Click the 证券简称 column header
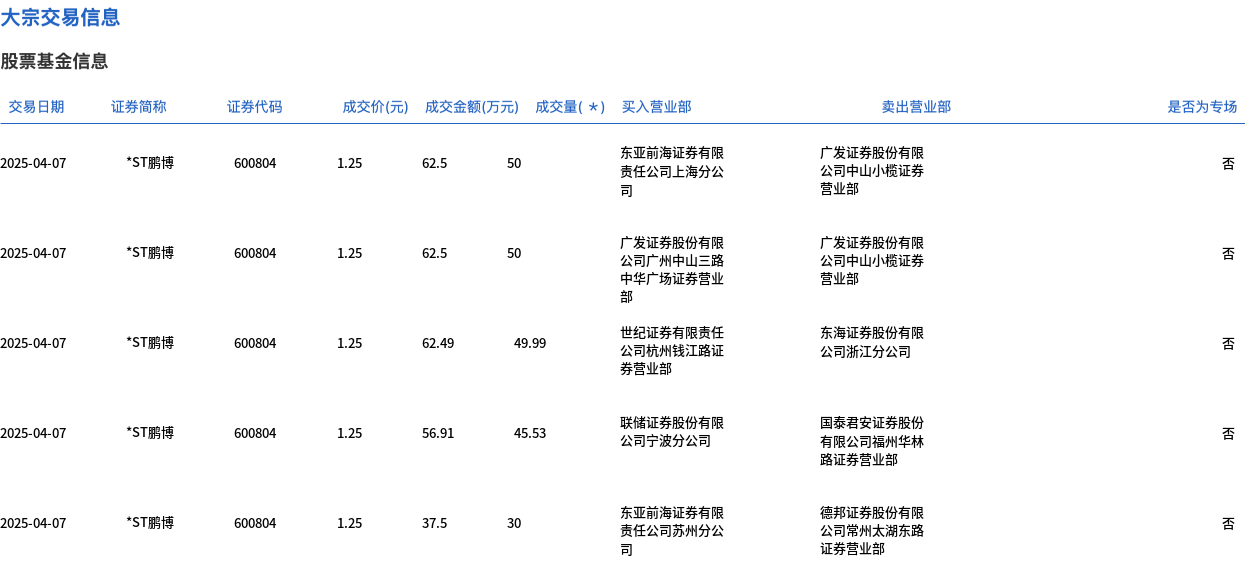Screen dimensions: 1245x574 click(139, 107)
